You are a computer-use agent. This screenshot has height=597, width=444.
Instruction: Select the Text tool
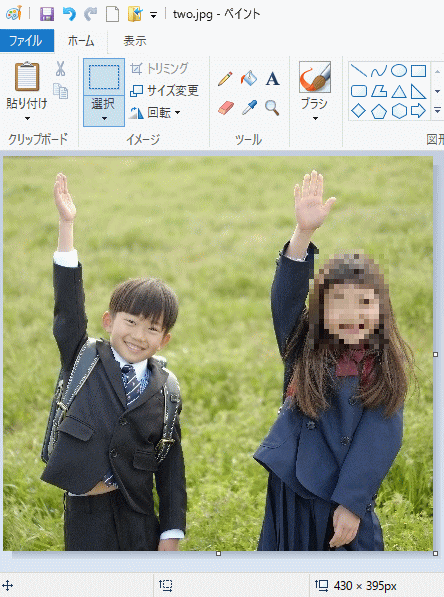[x=272, y=79]
